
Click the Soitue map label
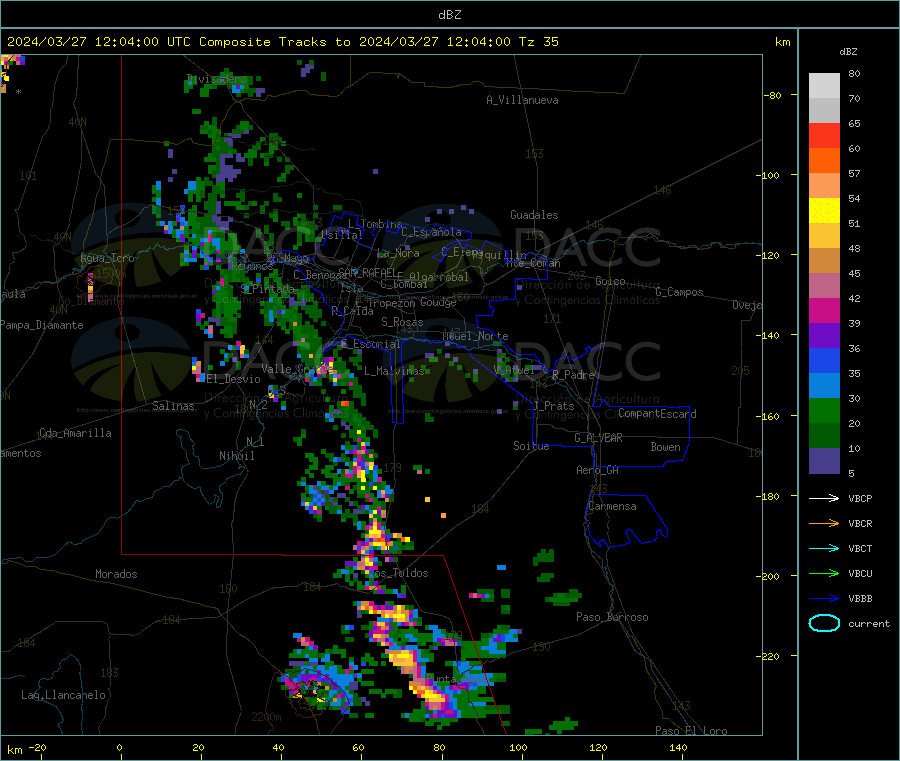(531, 446)
